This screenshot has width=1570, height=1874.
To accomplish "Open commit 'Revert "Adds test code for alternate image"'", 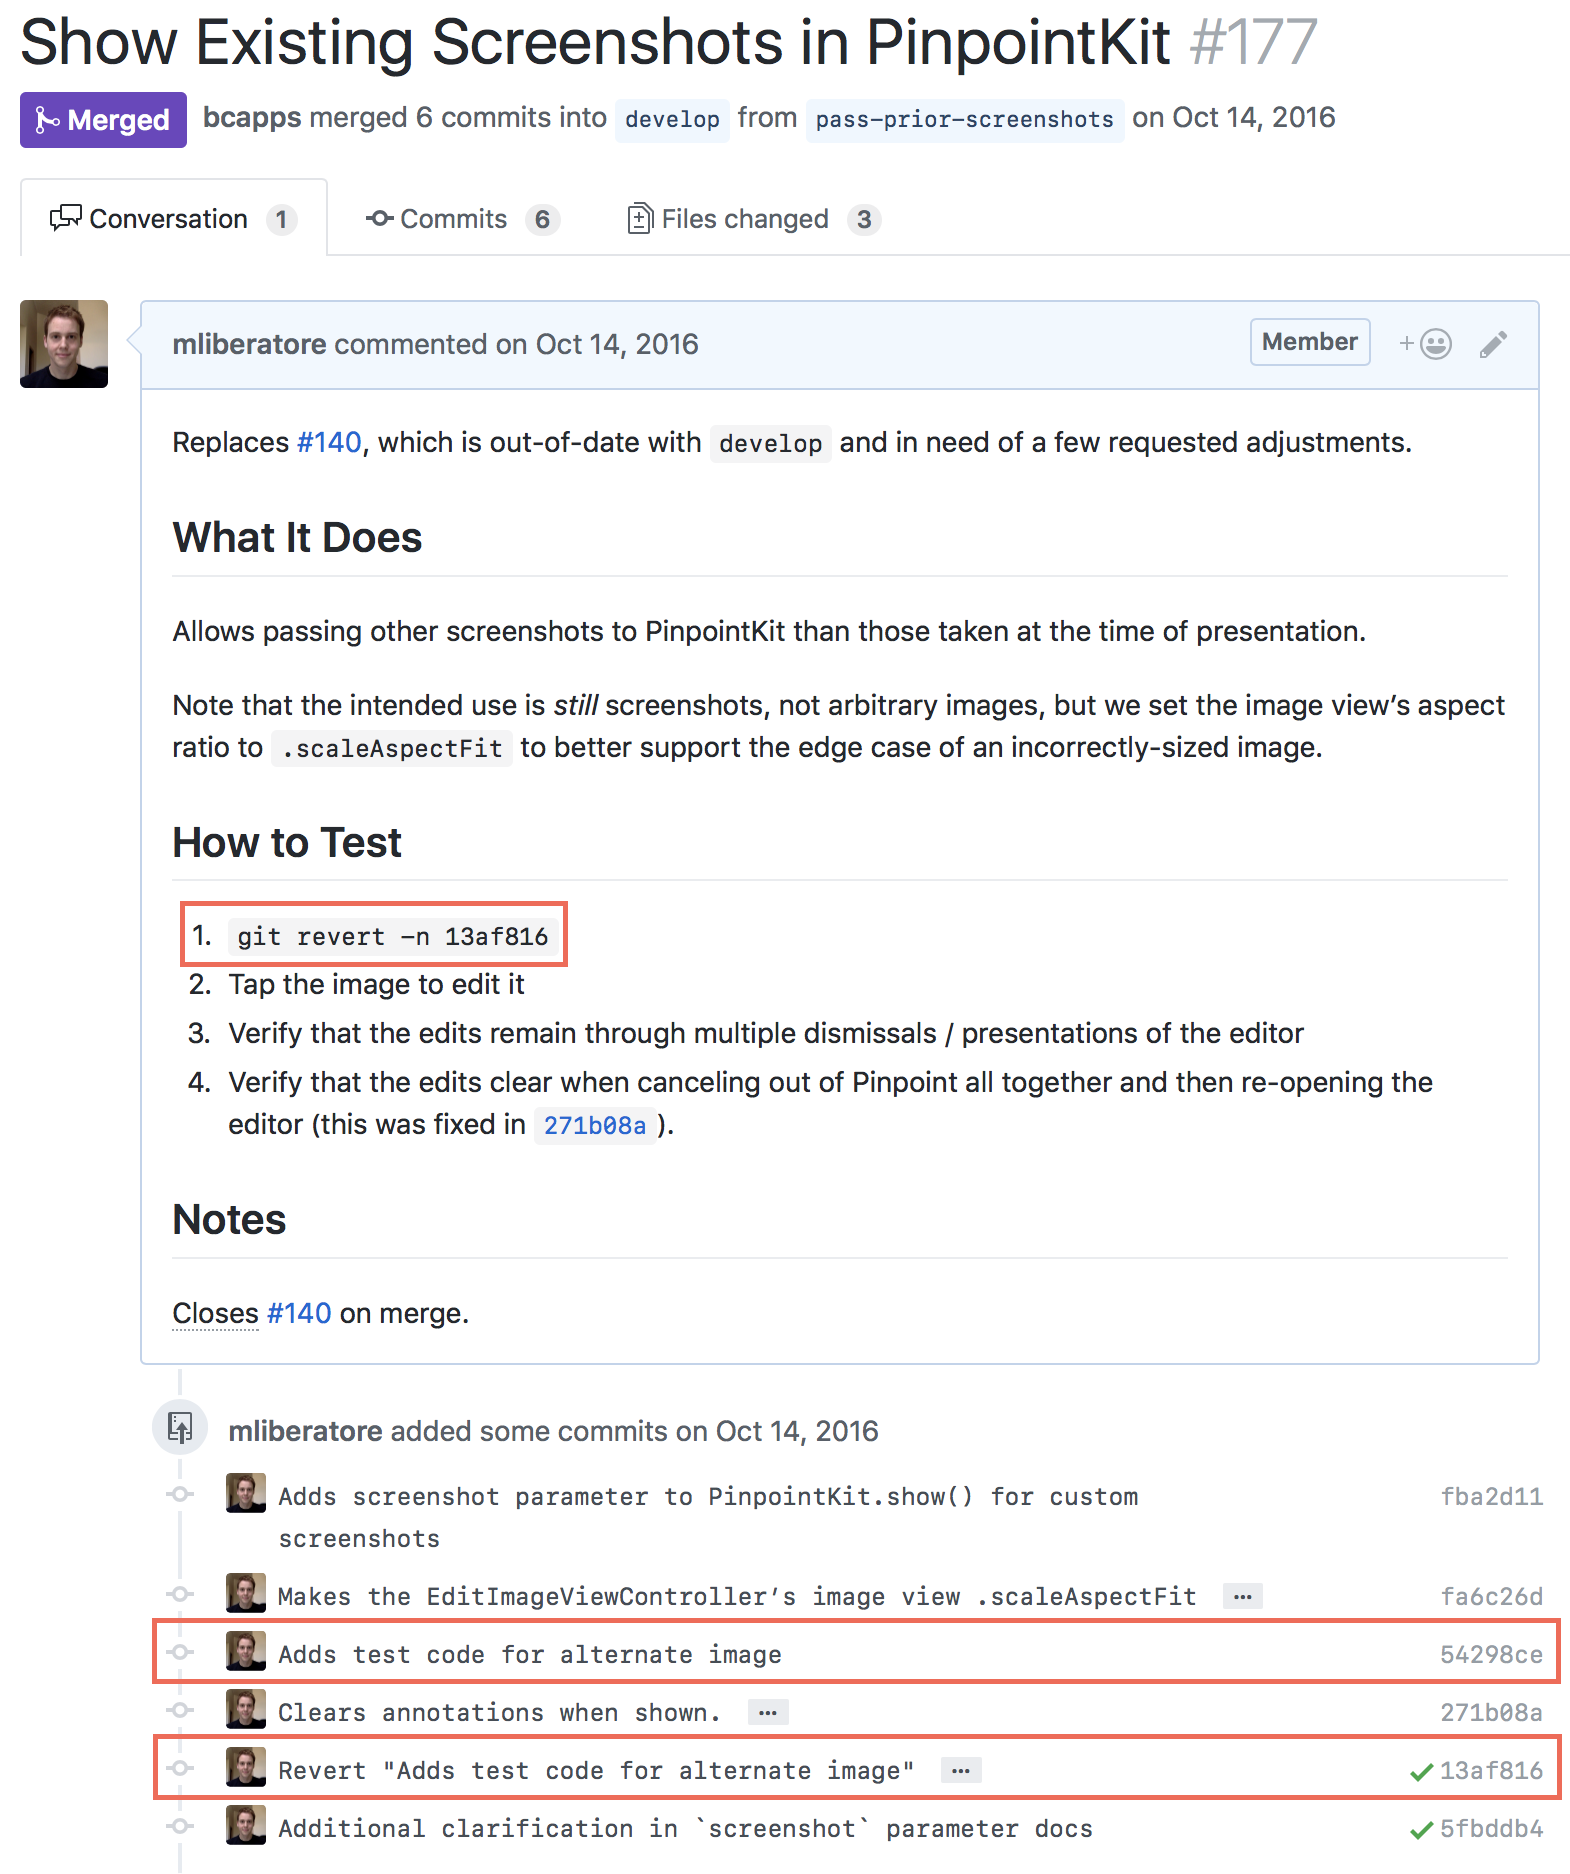I will (596, 1770).
